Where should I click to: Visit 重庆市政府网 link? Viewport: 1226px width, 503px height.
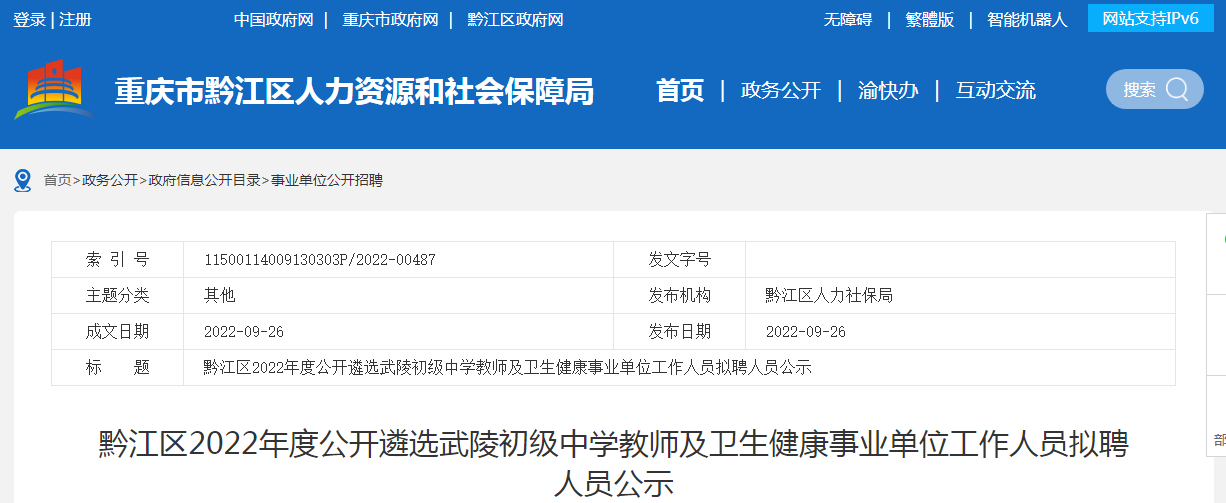[390, 19]
